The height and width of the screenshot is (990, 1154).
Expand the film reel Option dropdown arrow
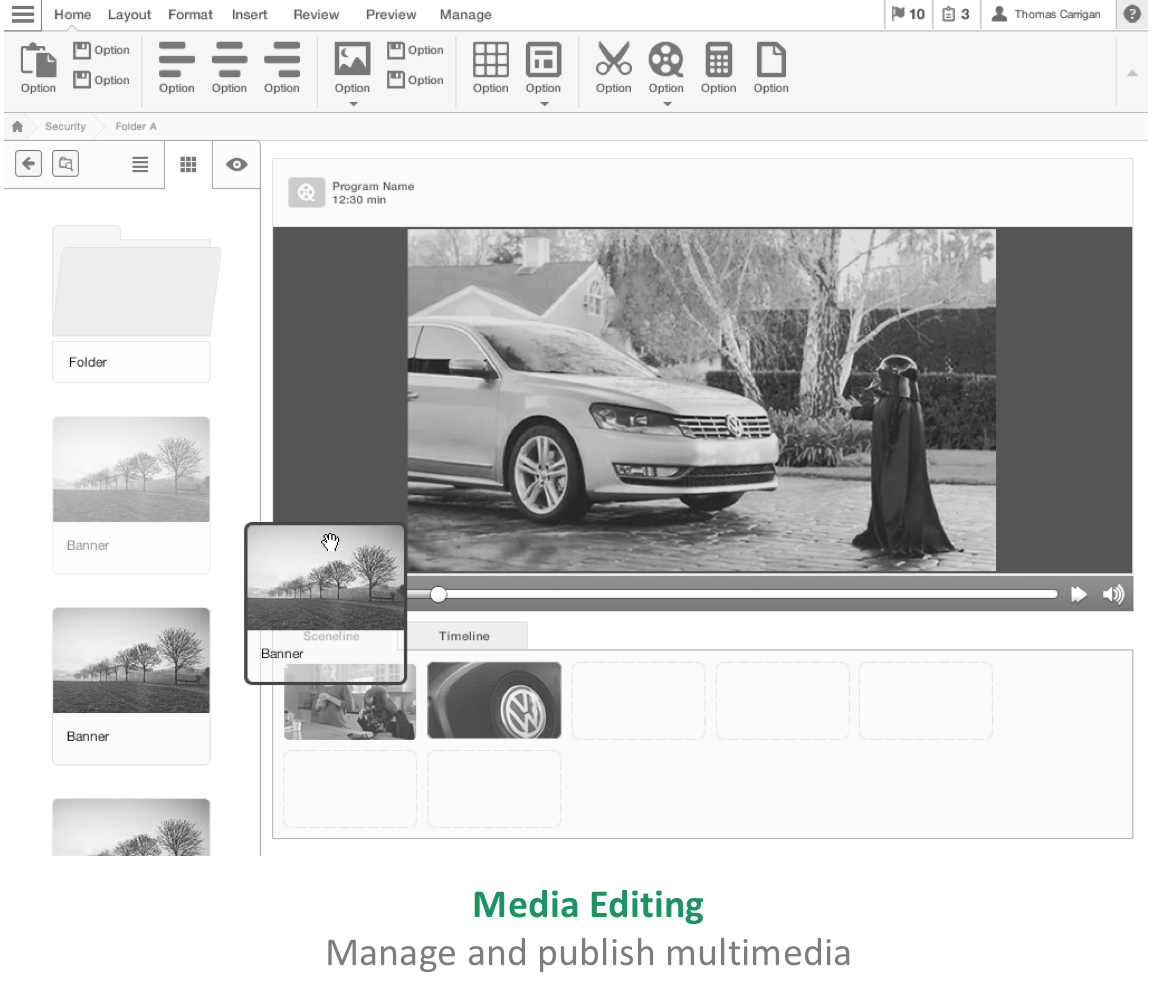(668, 105)
